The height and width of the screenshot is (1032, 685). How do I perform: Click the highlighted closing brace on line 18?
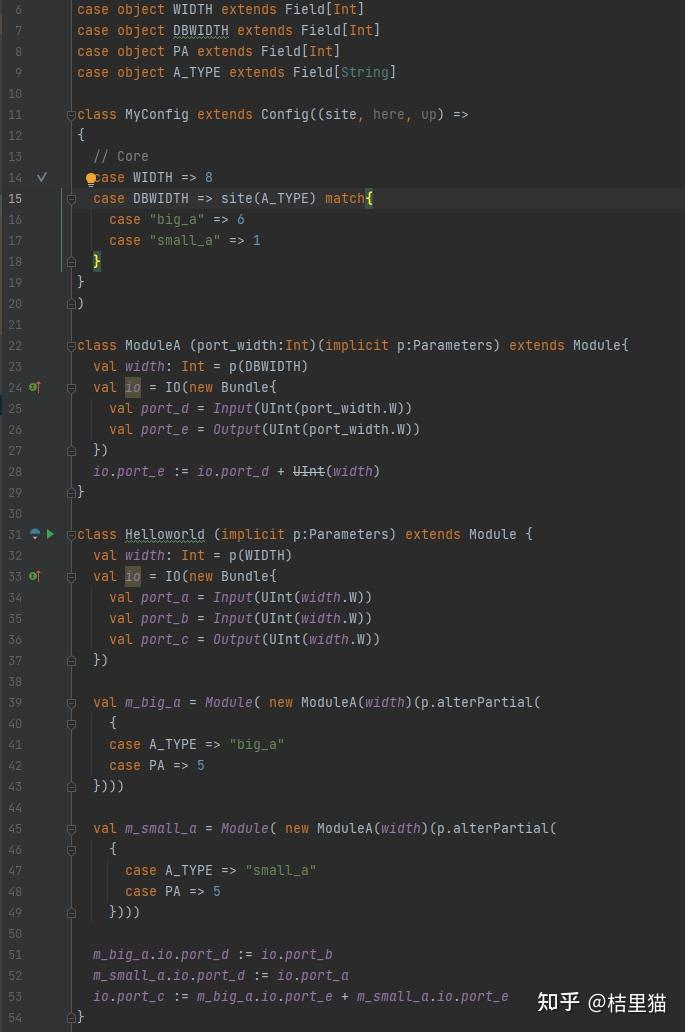(97, 261)
